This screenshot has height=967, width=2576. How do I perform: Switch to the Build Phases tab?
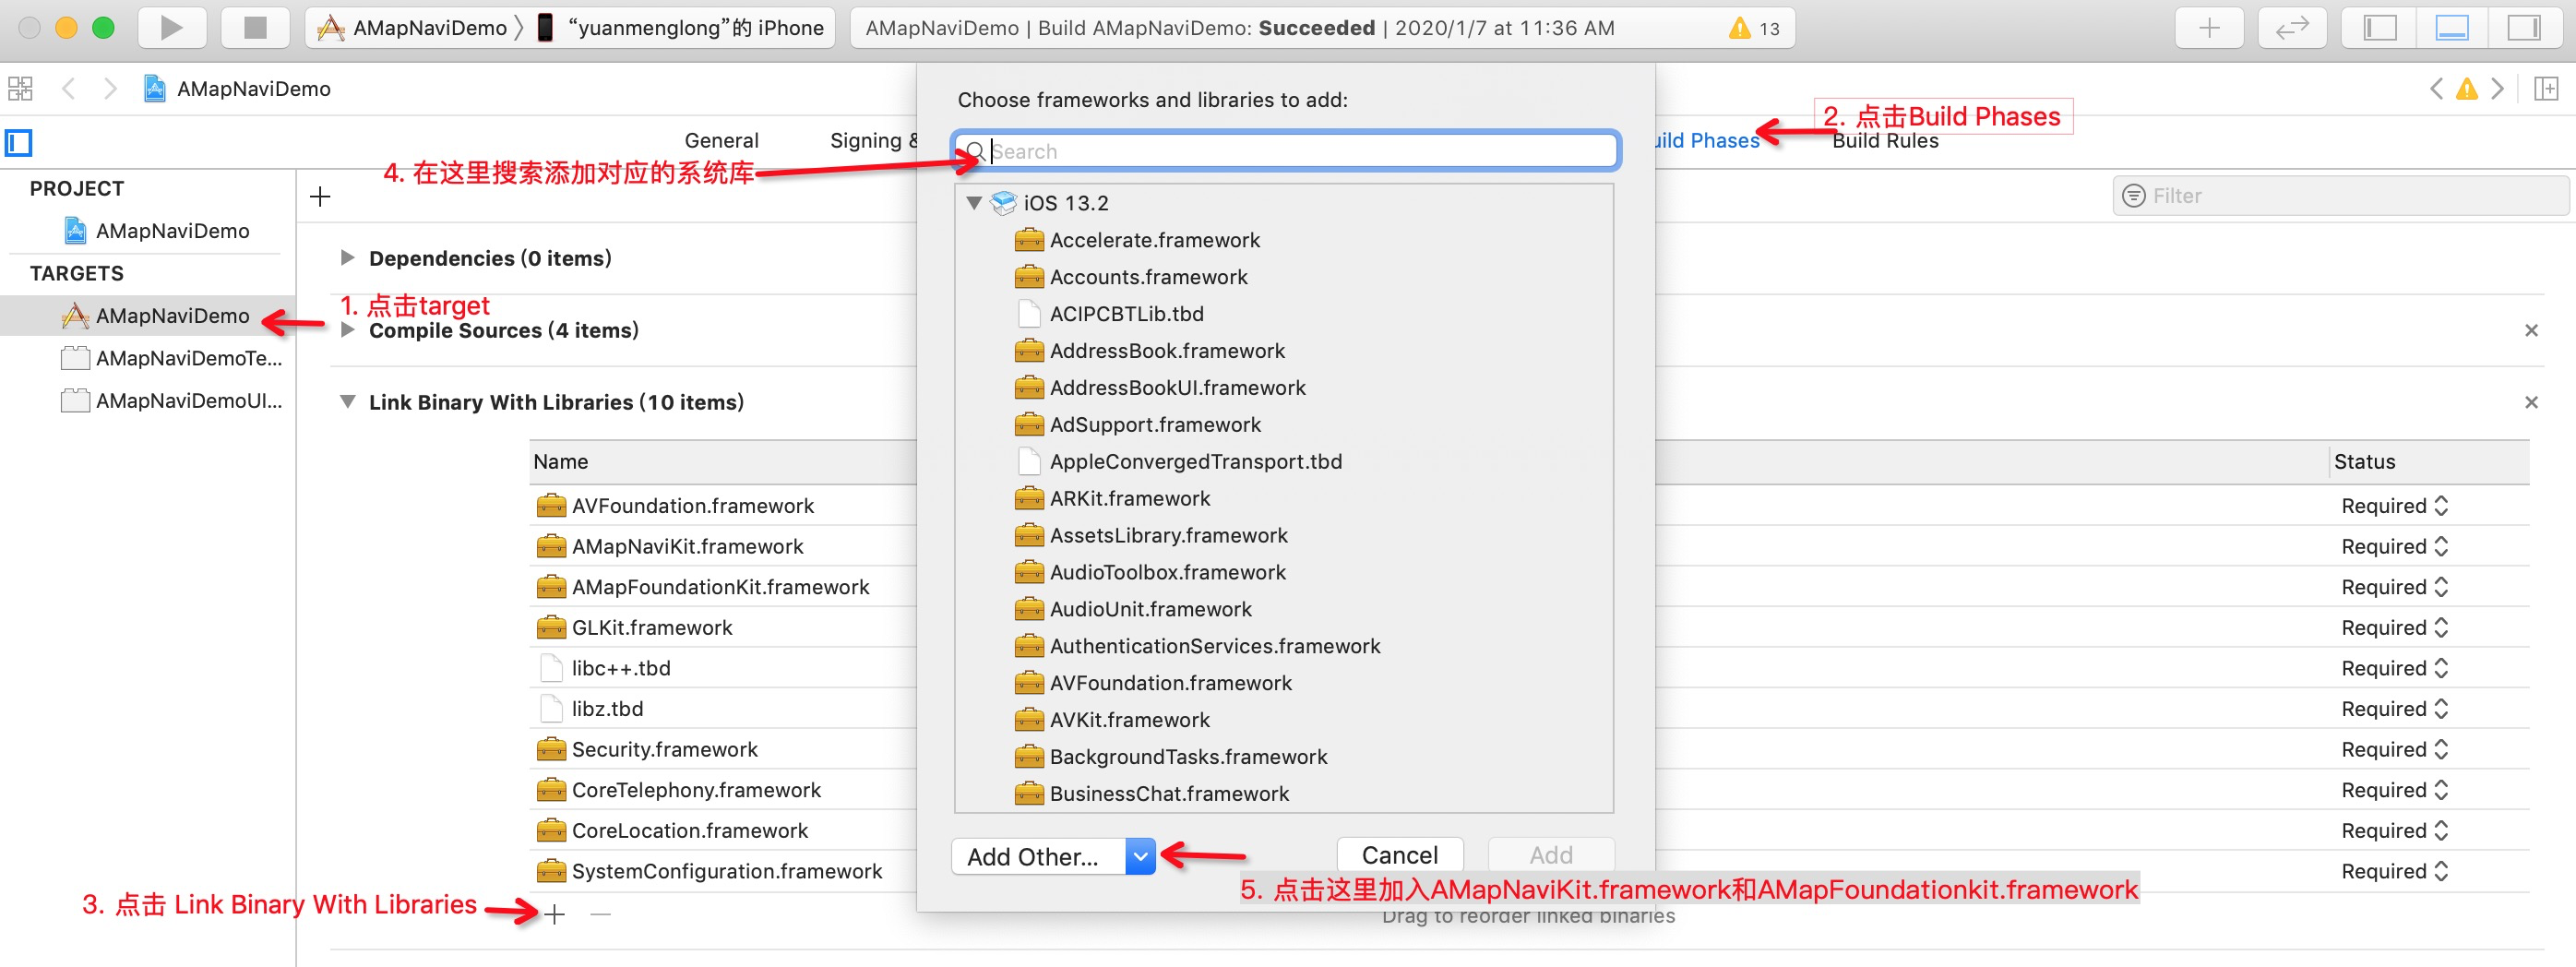coord(1706,141)
